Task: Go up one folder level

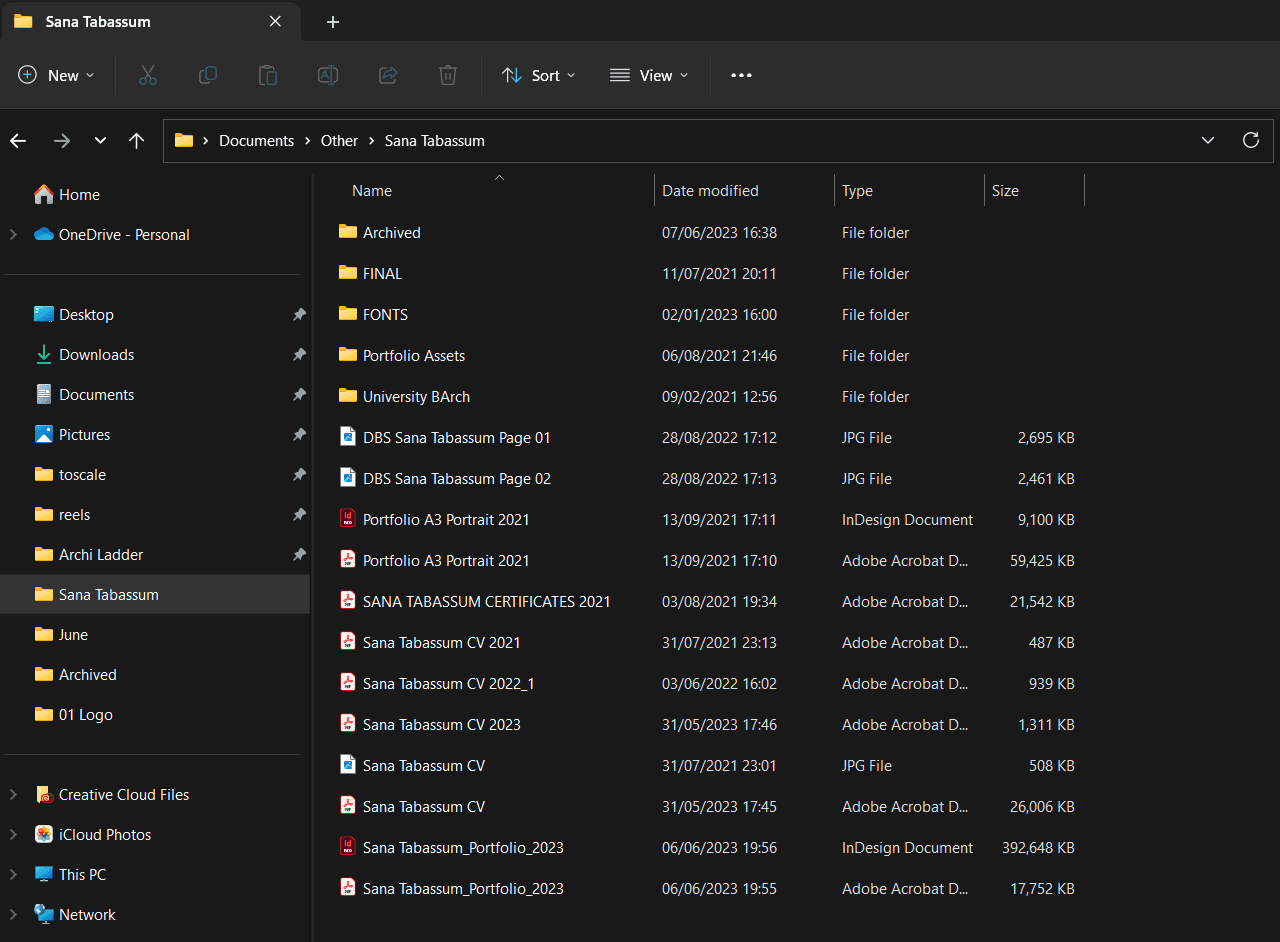Action: (x=137, y=141)
